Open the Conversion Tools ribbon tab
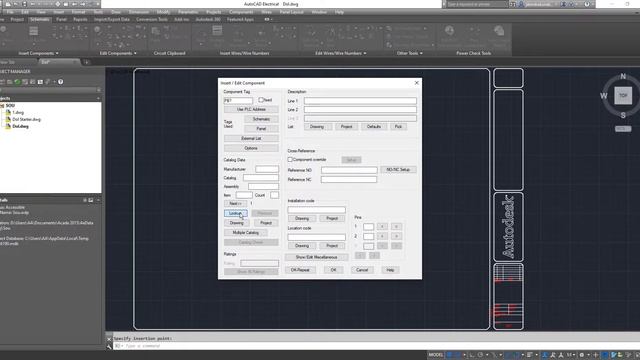The image size is (640, 360). (x=152, y=19)
